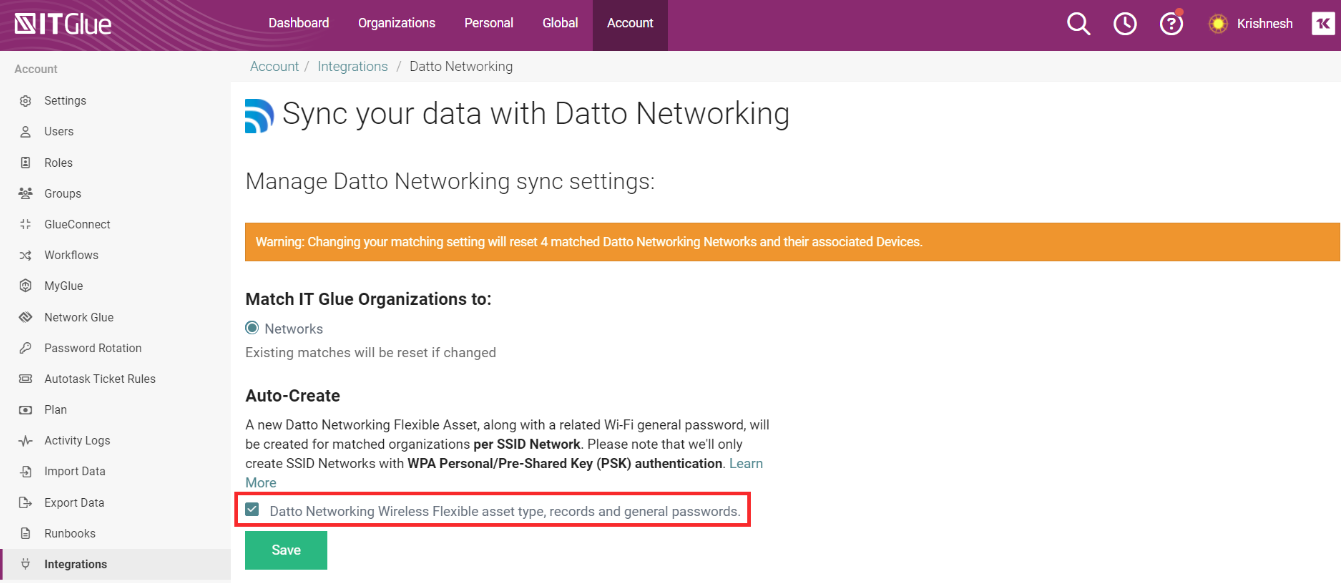Open the Learn More link
Viewport: 1342px width, 583px height.
point(745,464)
